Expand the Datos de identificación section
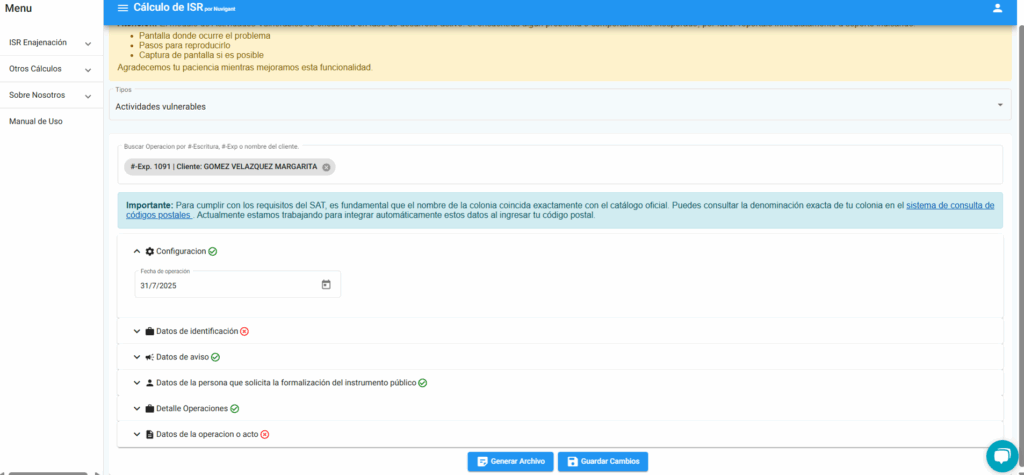This screenshot has width=1024, height=475. (137, 331)
